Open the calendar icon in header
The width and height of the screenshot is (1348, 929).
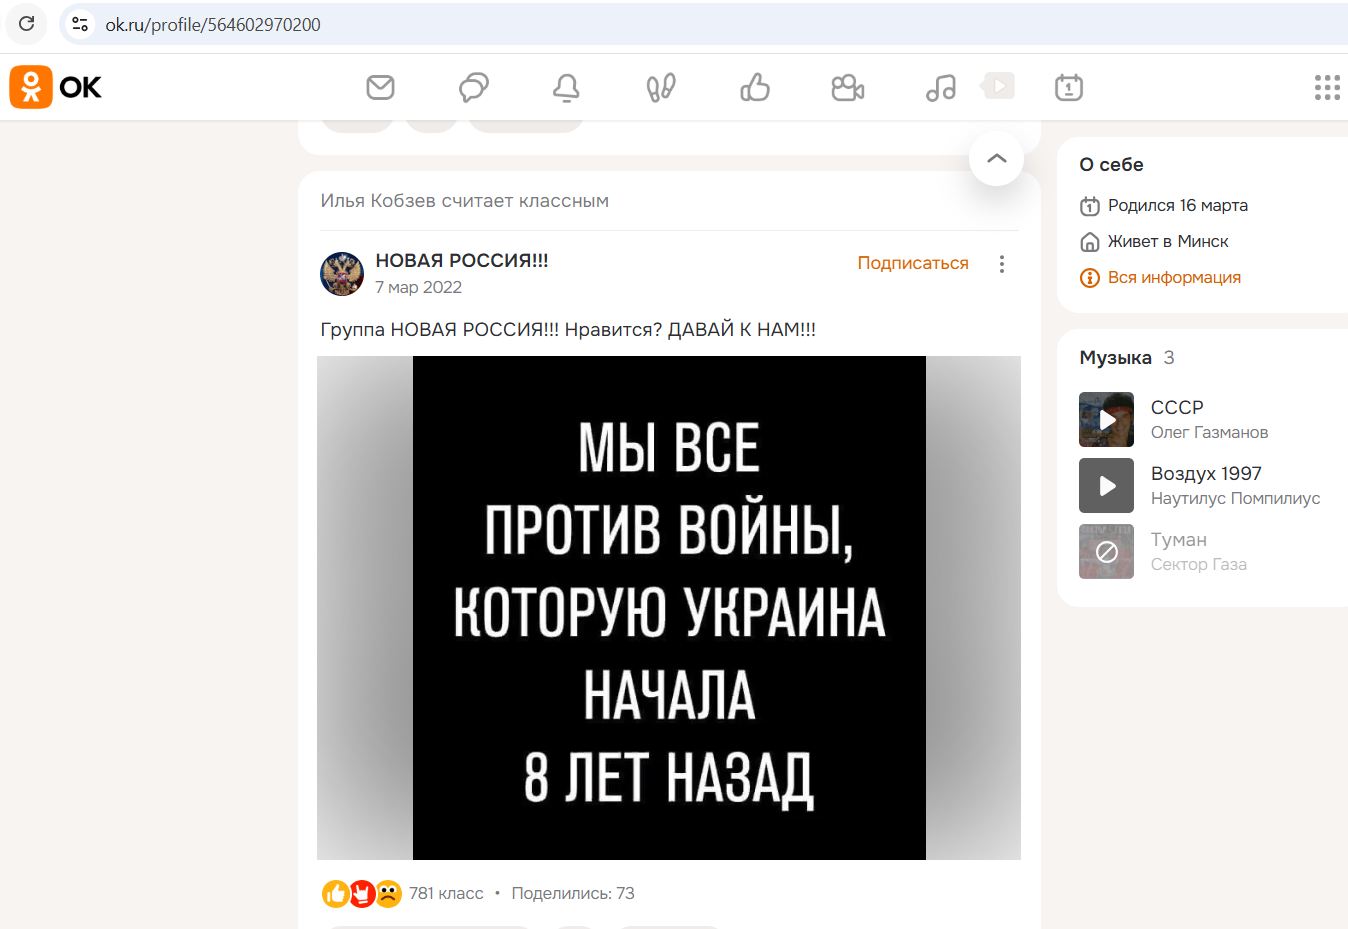(x=1069, y=88)
